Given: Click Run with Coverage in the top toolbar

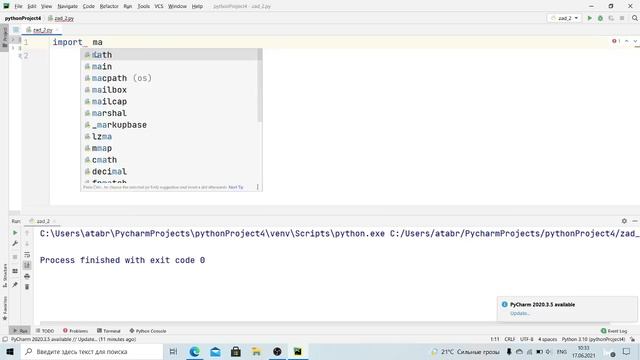Looking at the screenshot, I should (611, 18).
